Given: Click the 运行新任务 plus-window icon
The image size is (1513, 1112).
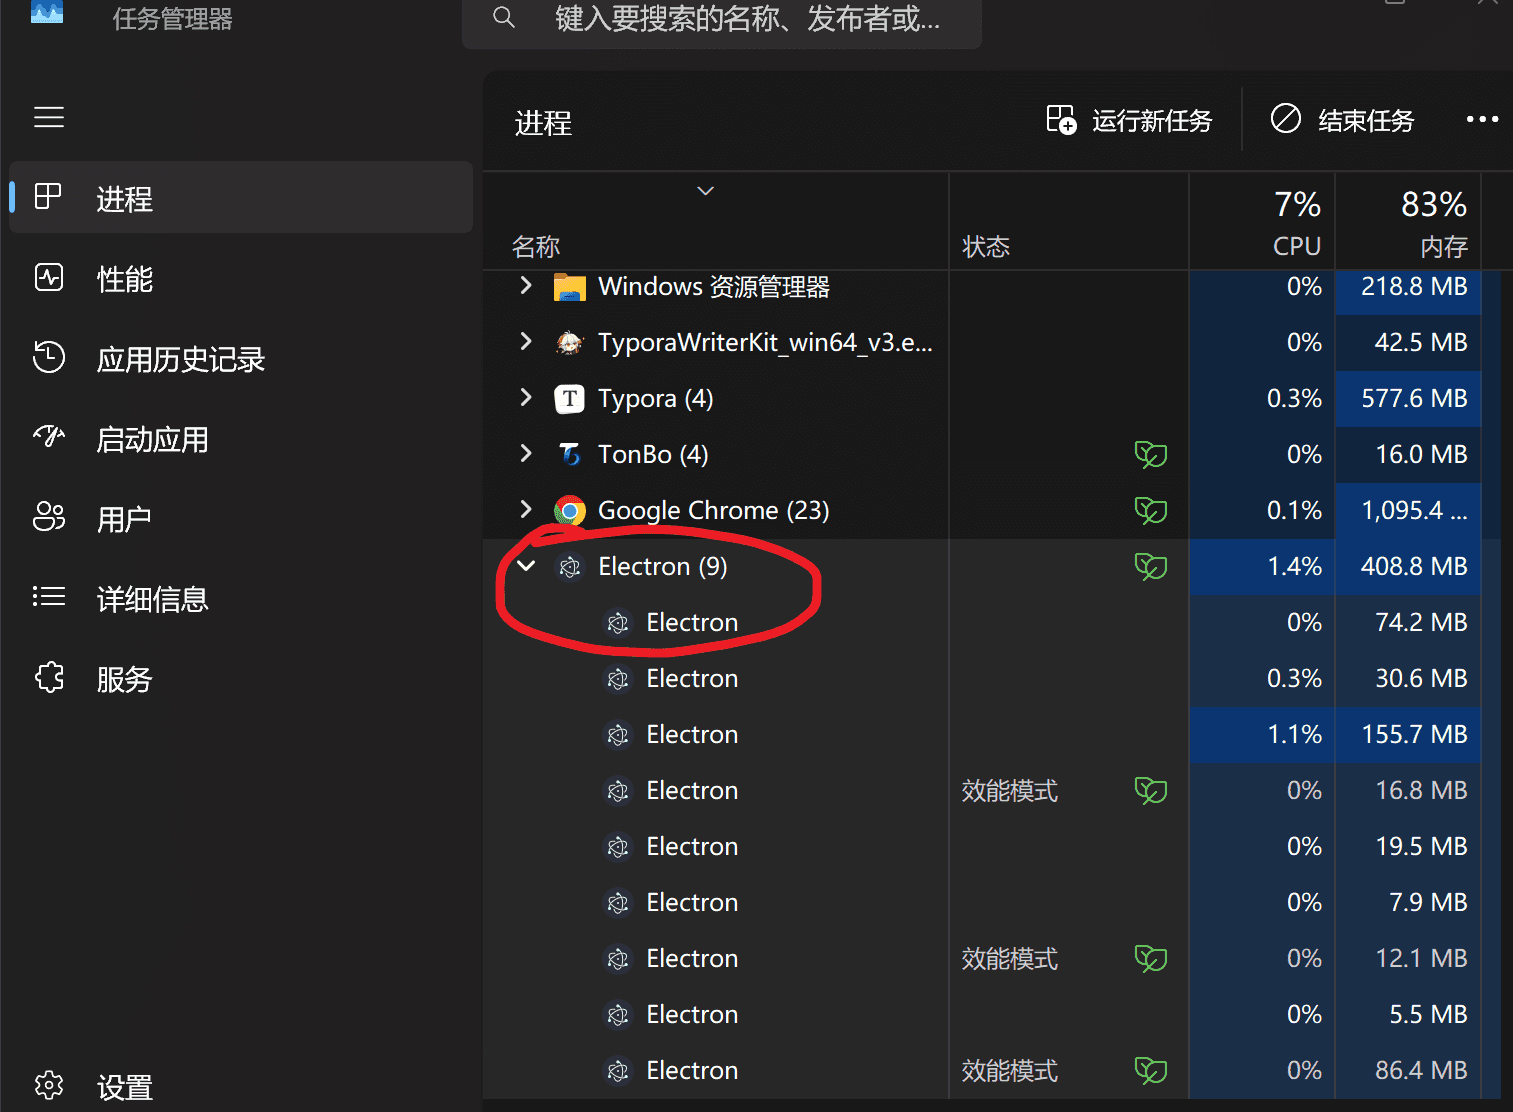Looking at the screenshot, I should tap(1061, 120).
